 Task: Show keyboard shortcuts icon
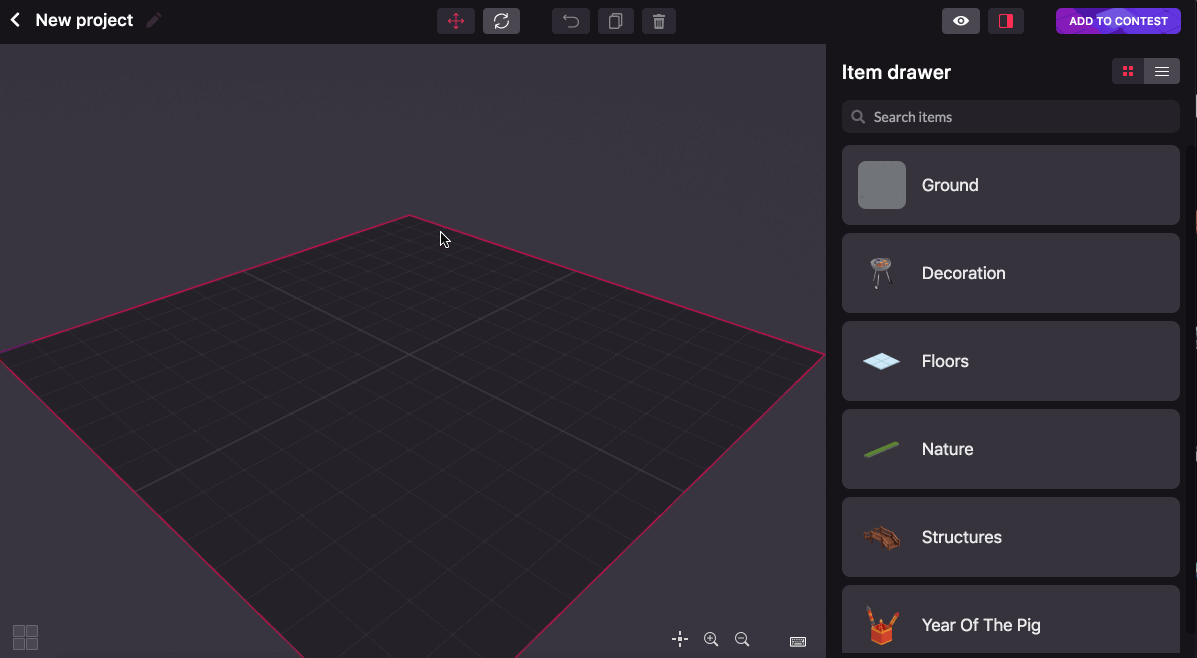tap(798, 641)
